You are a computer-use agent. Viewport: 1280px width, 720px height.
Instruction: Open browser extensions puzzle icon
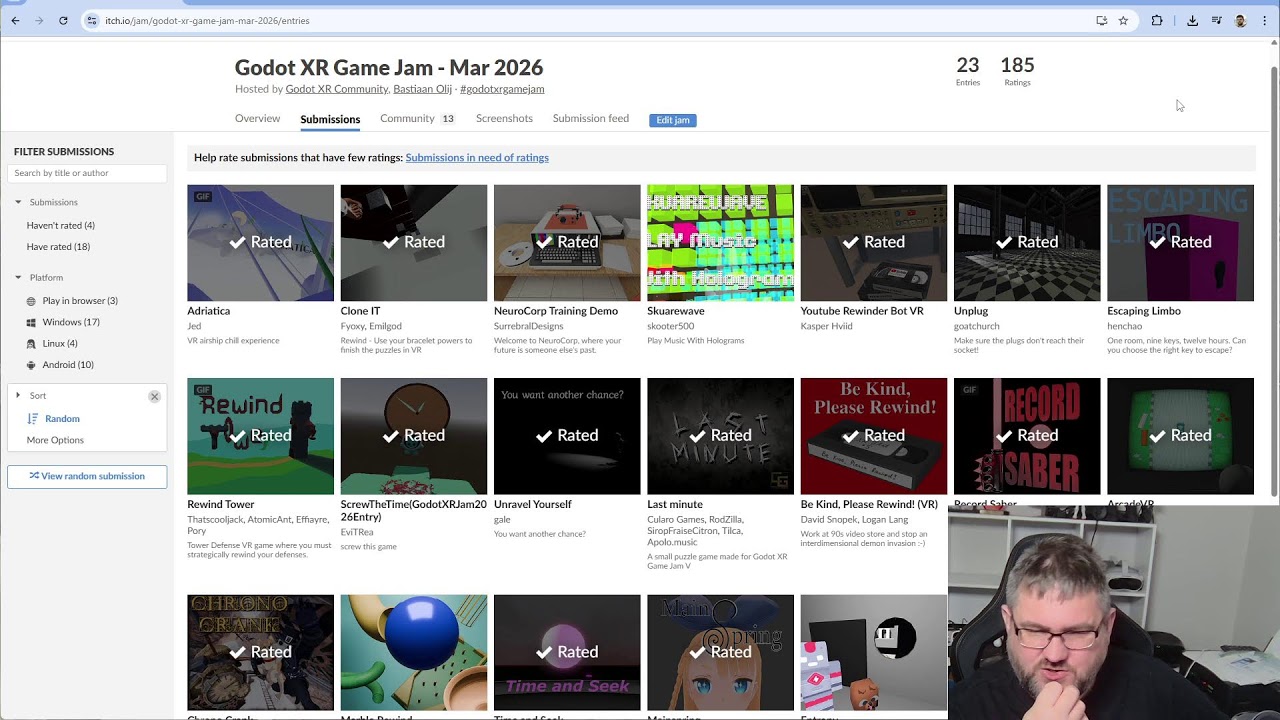[x=1157, y=20]
